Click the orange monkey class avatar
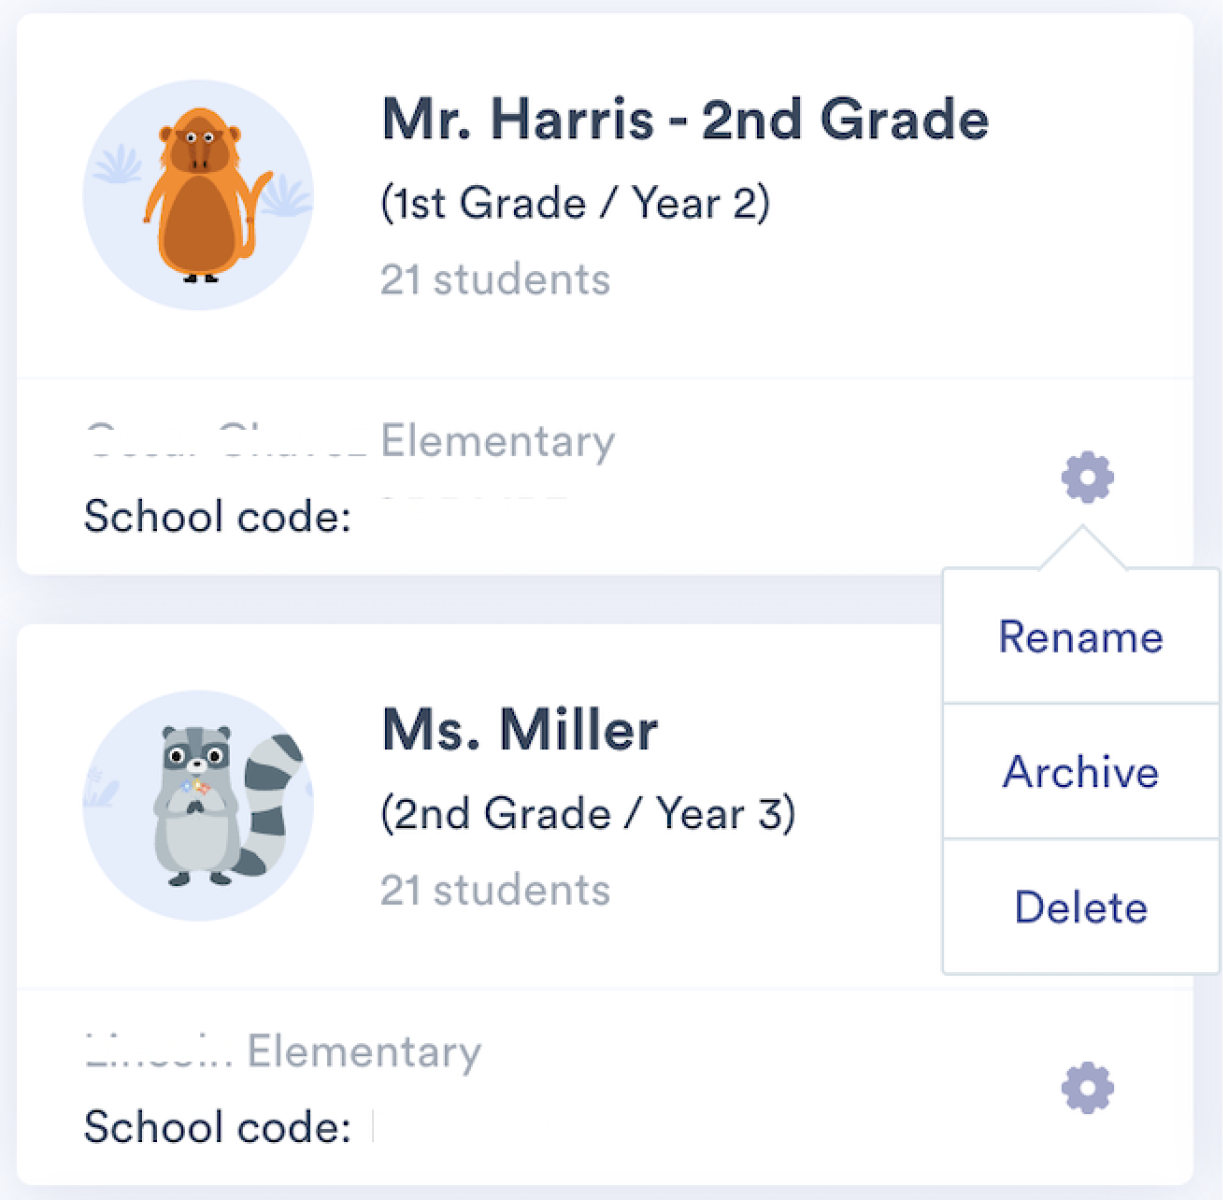1223x1200 pixels. (198, 195)
